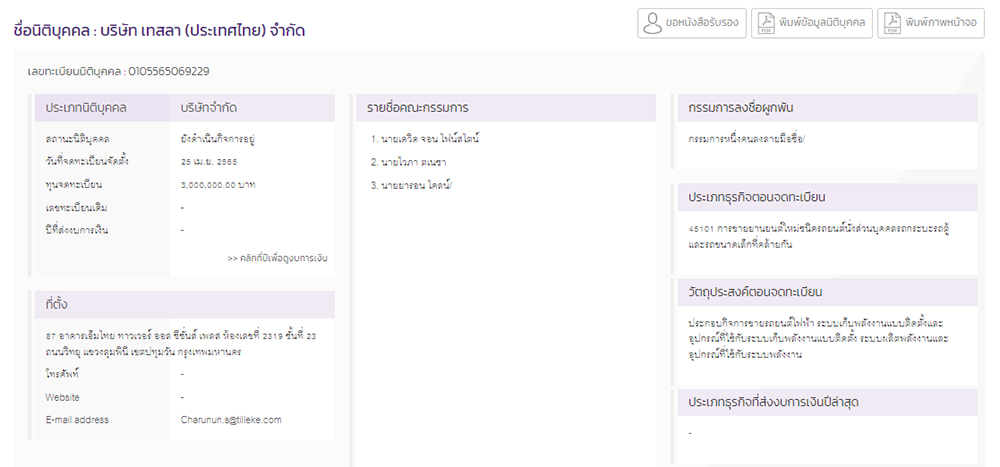Open คลิกที่ปีเพื่อดูงบการเงิน link
This screenshot has width=1000, height=467.
[277, 258]
